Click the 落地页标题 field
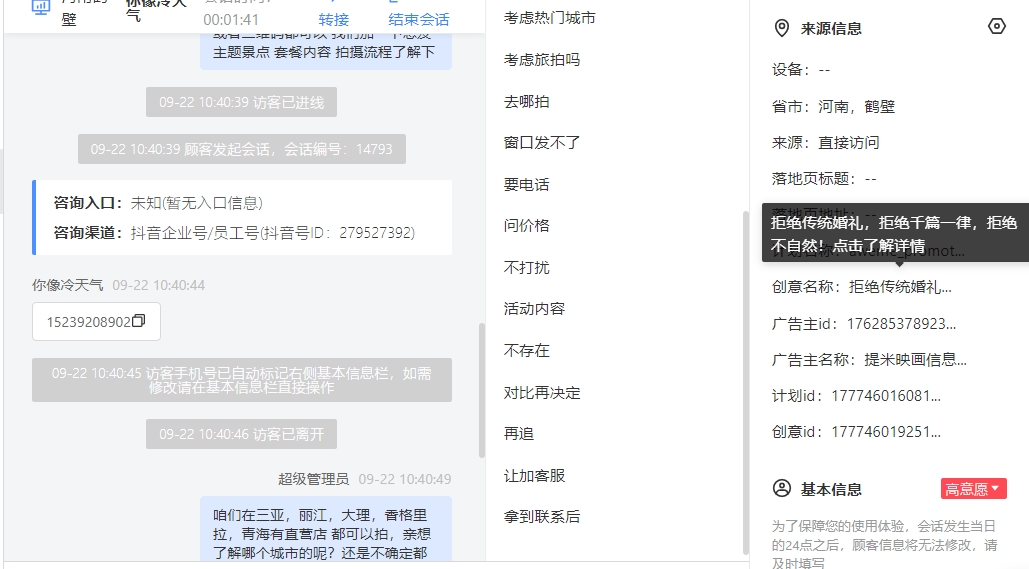 click(x=824, y=179)
